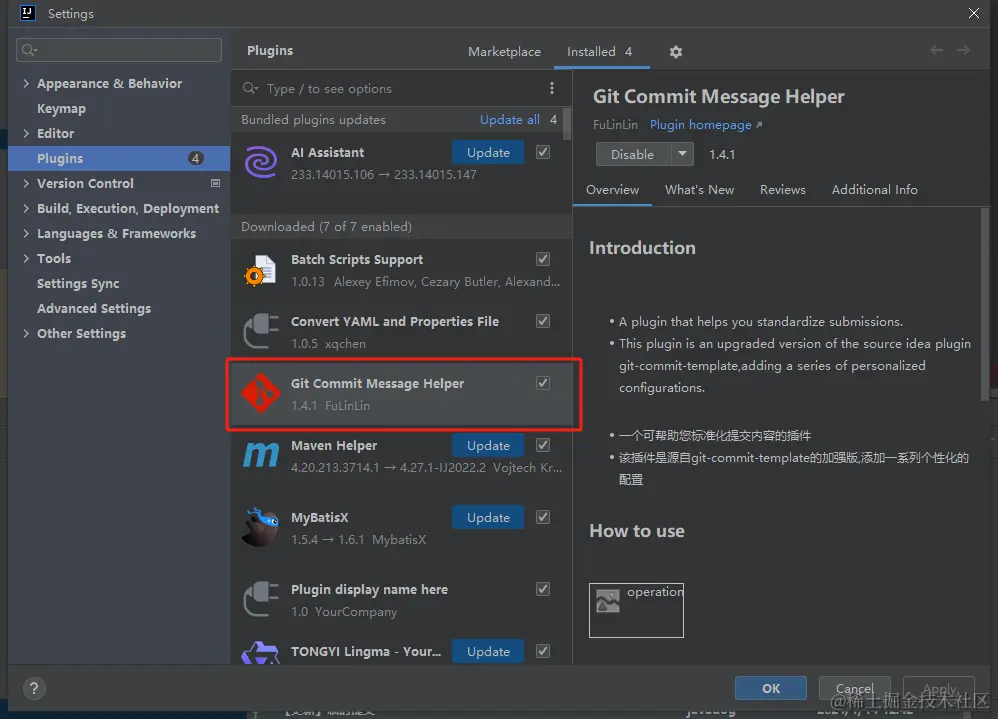Click the Convert YAML plugin icon

coord(261,332)
